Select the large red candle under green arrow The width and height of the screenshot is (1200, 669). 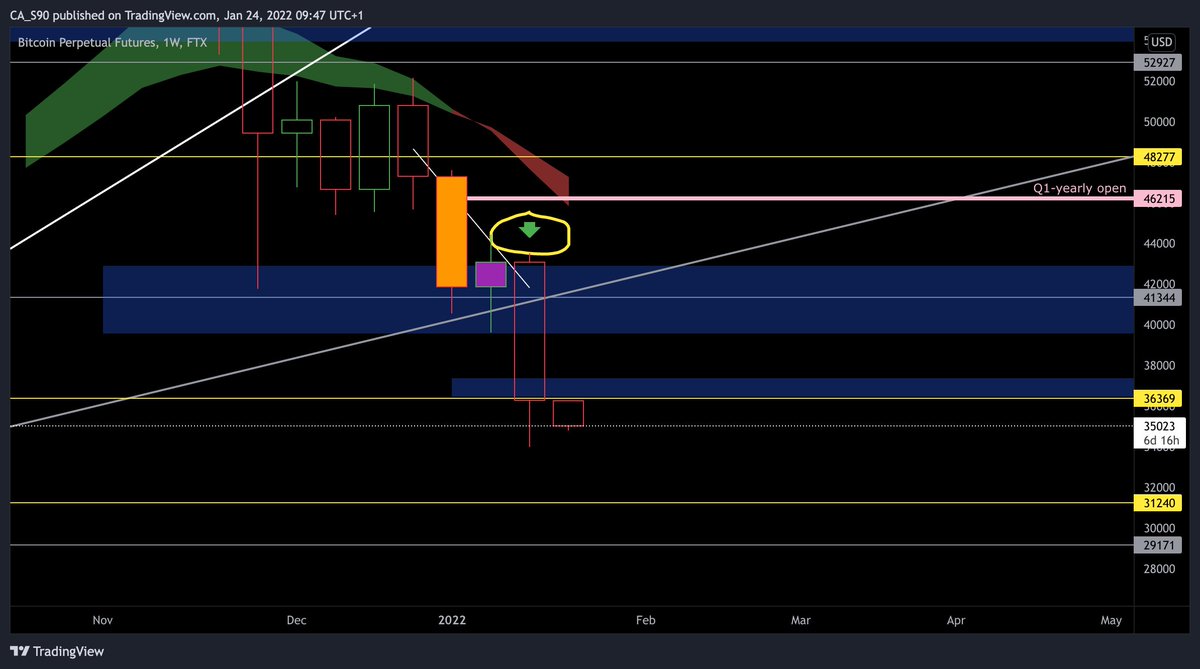(530, 331)
